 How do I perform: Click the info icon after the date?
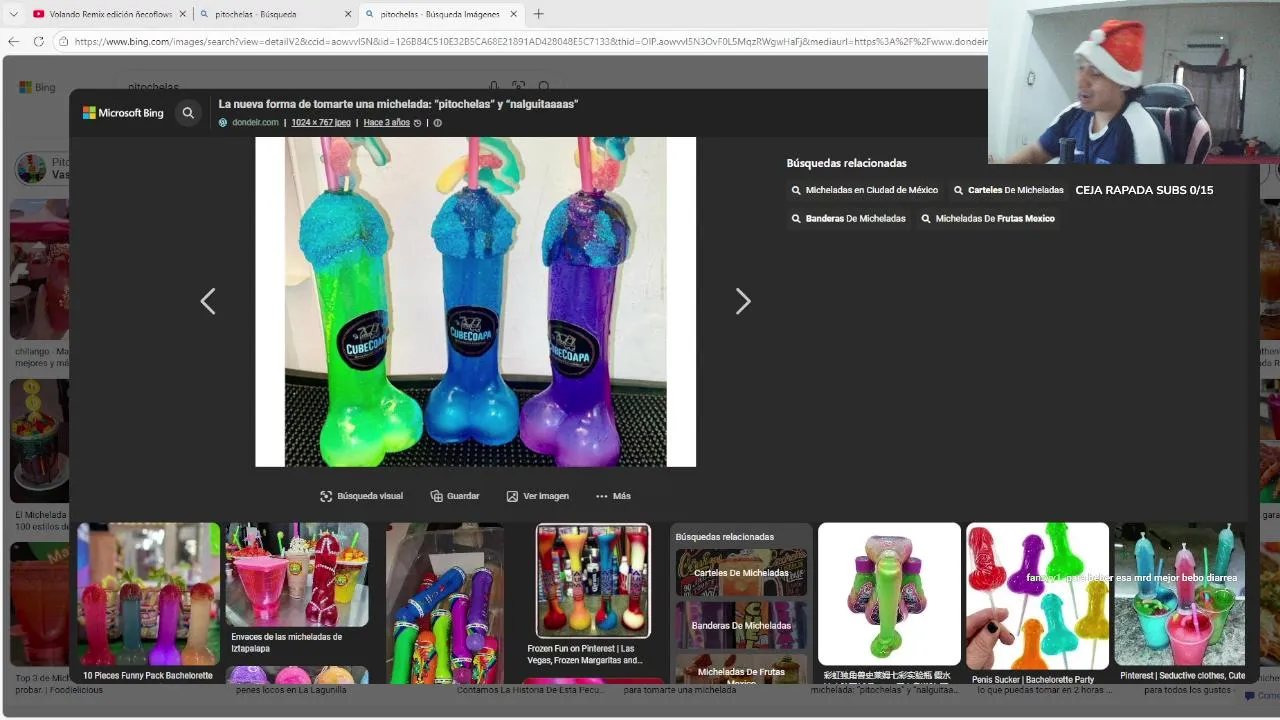(437, 123)
